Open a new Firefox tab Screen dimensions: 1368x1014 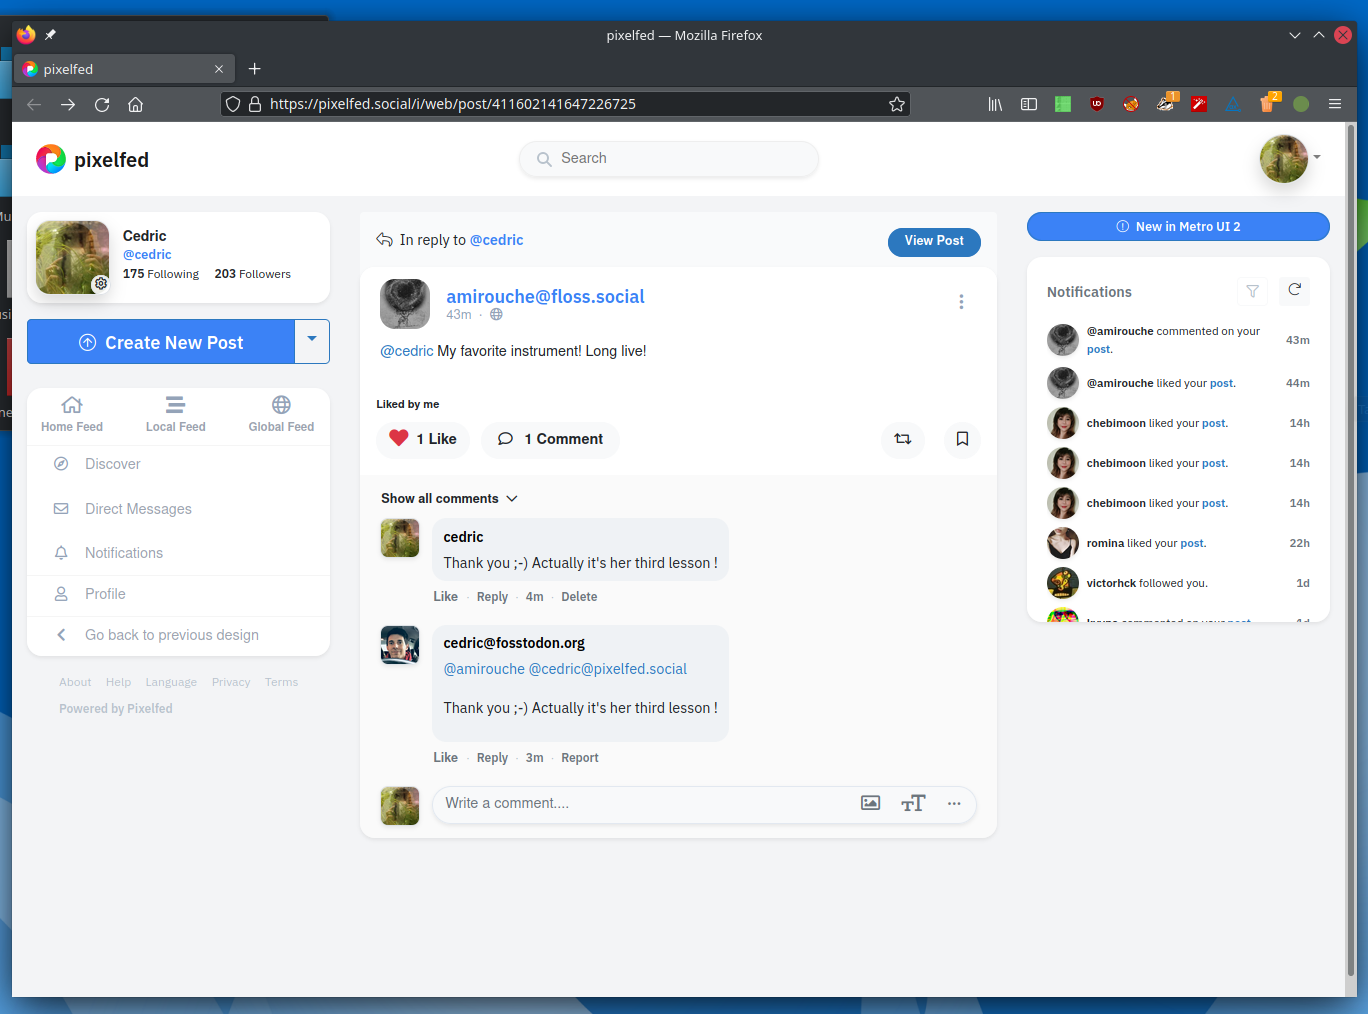click(254, 69)
